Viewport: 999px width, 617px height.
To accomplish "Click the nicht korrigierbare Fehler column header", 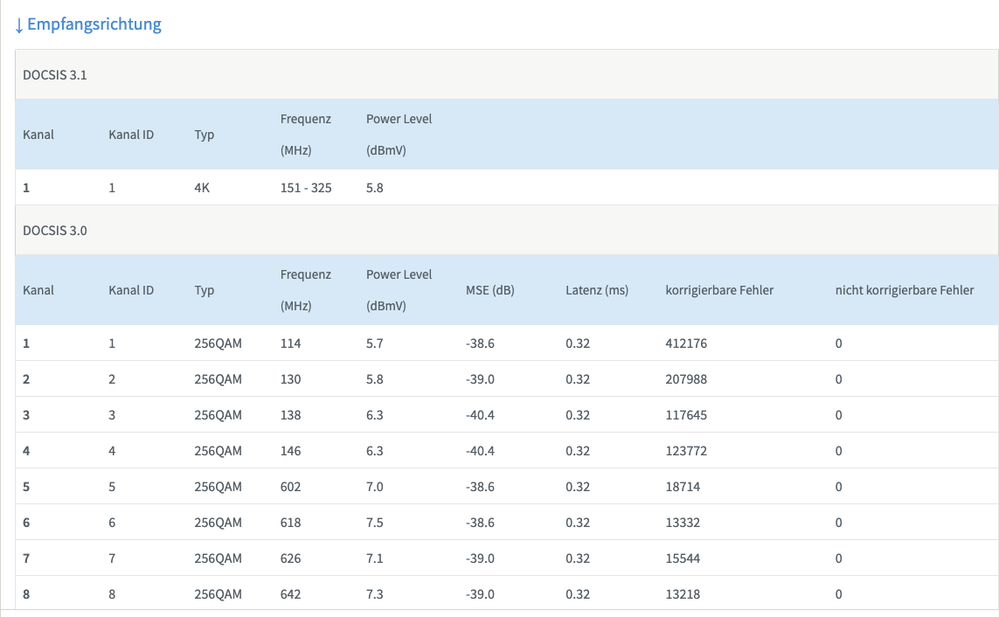I will pos(904,290).
